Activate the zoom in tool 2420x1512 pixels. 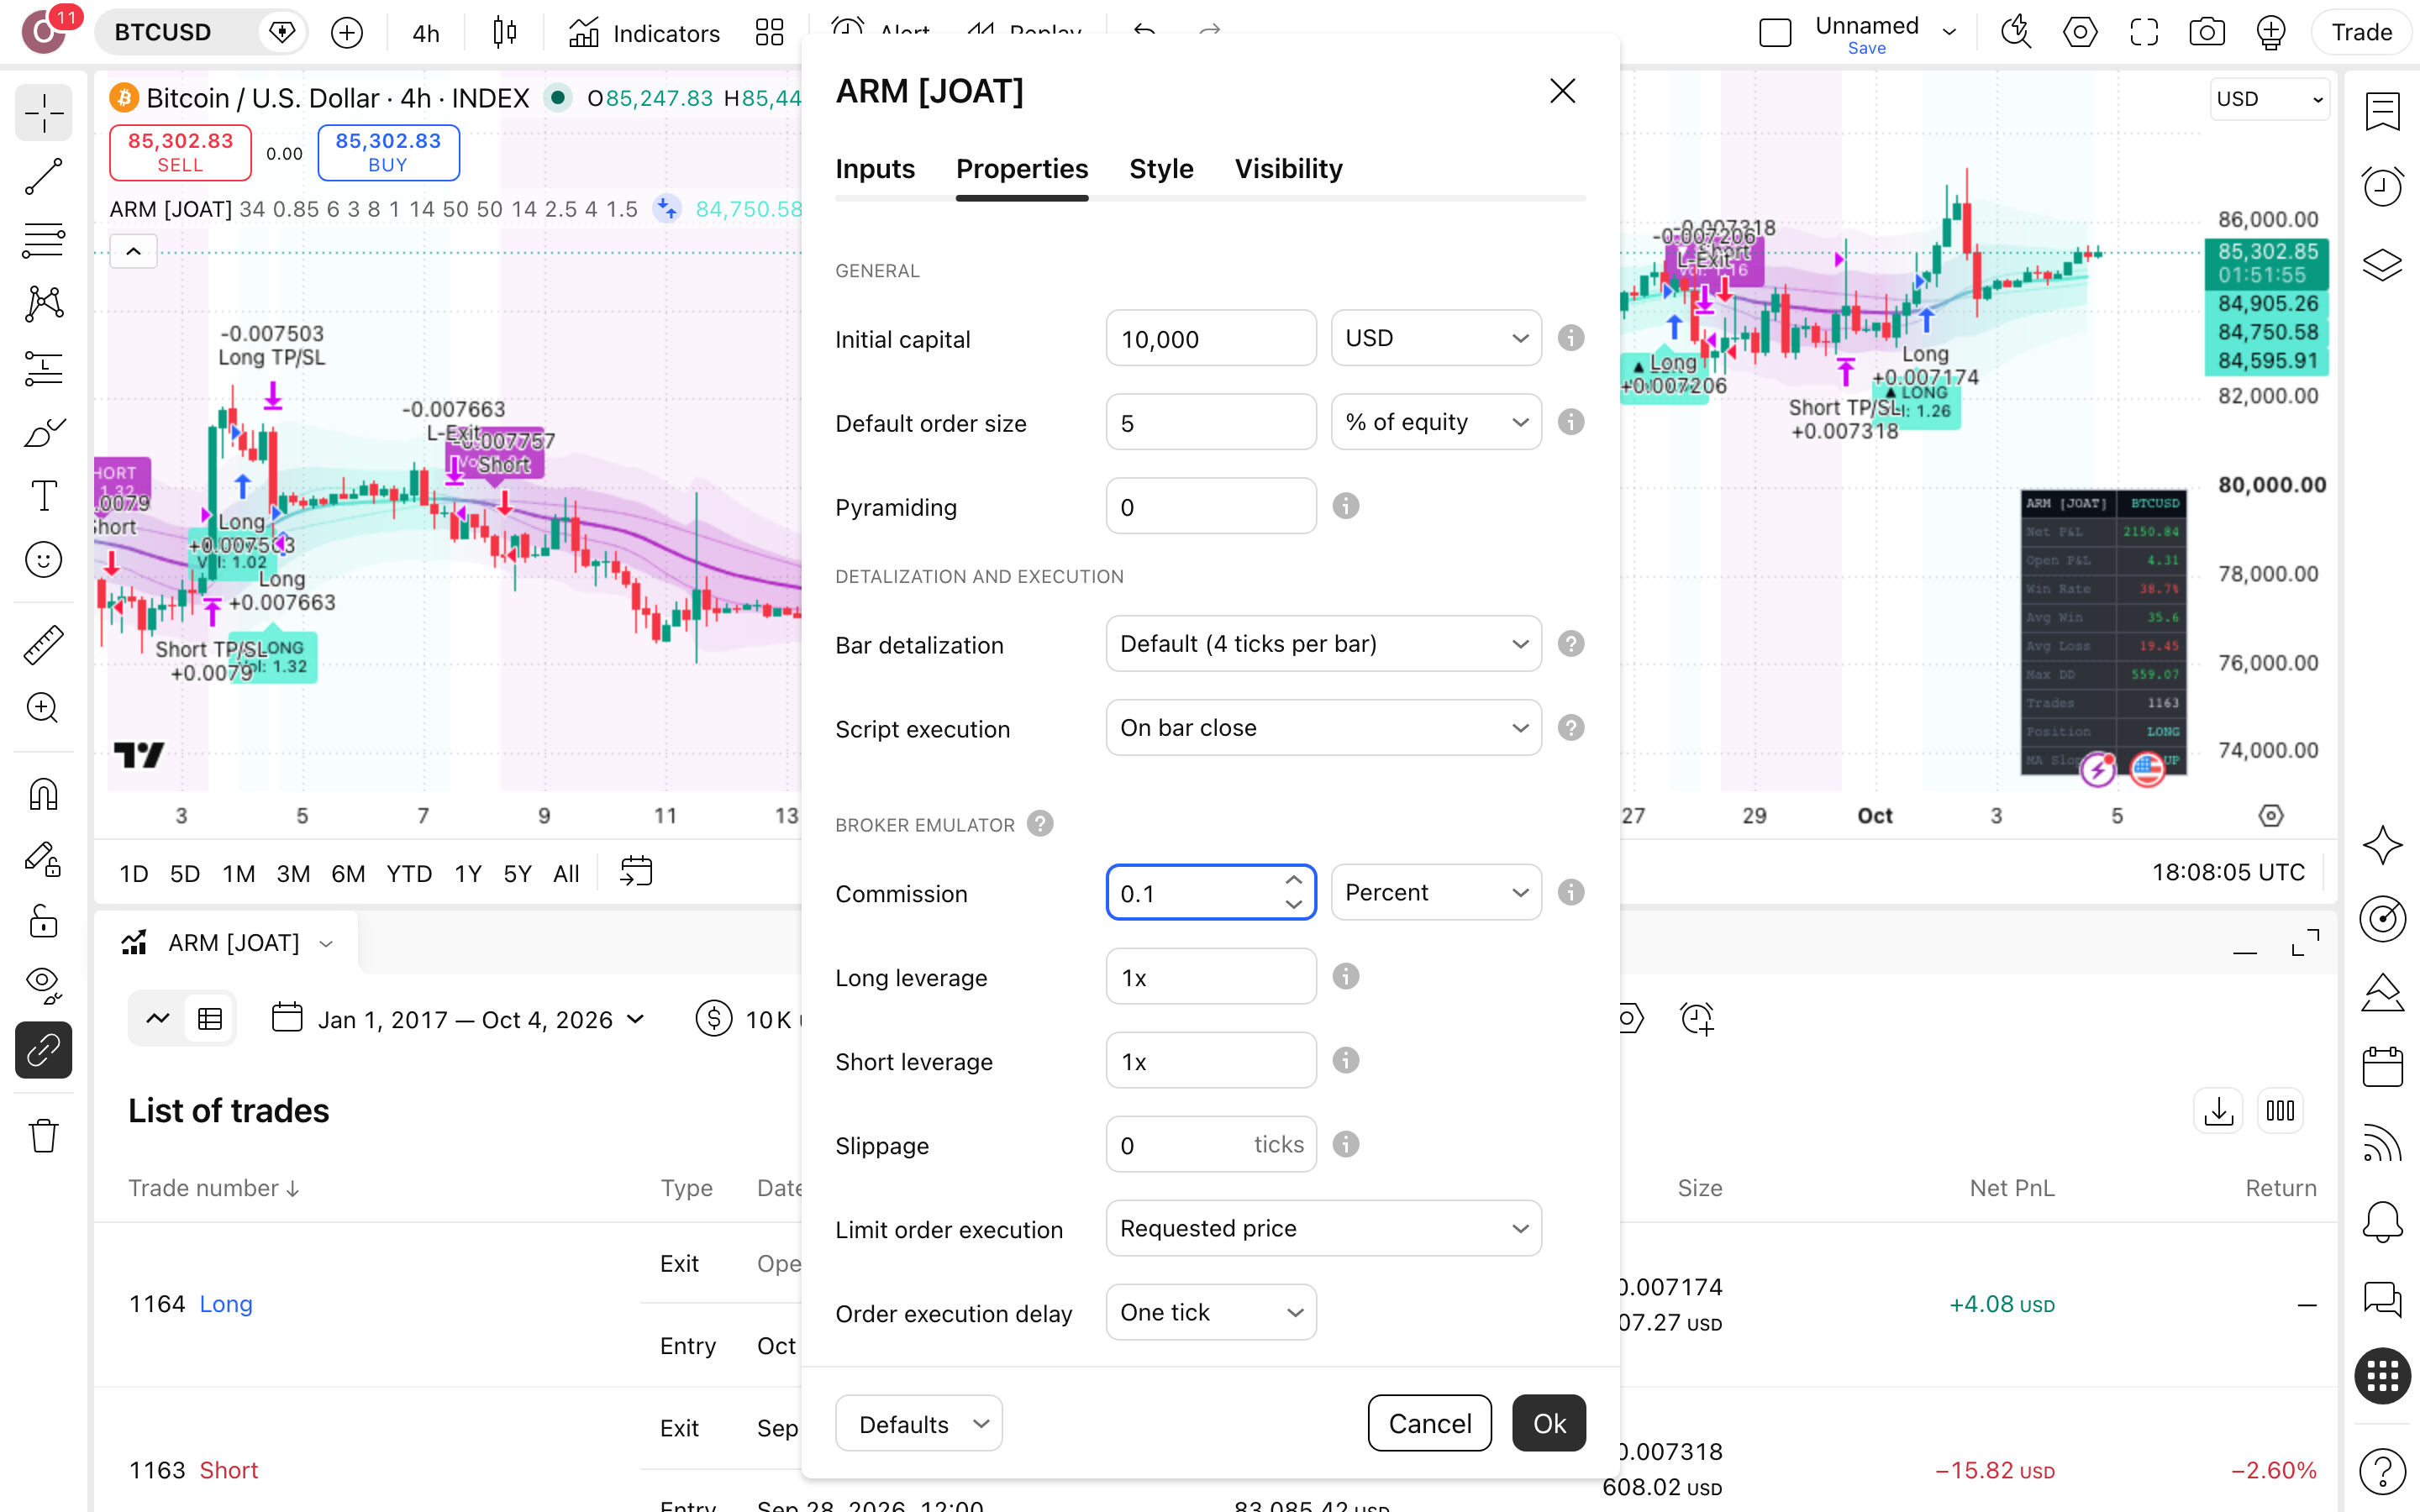click(43, 709)
